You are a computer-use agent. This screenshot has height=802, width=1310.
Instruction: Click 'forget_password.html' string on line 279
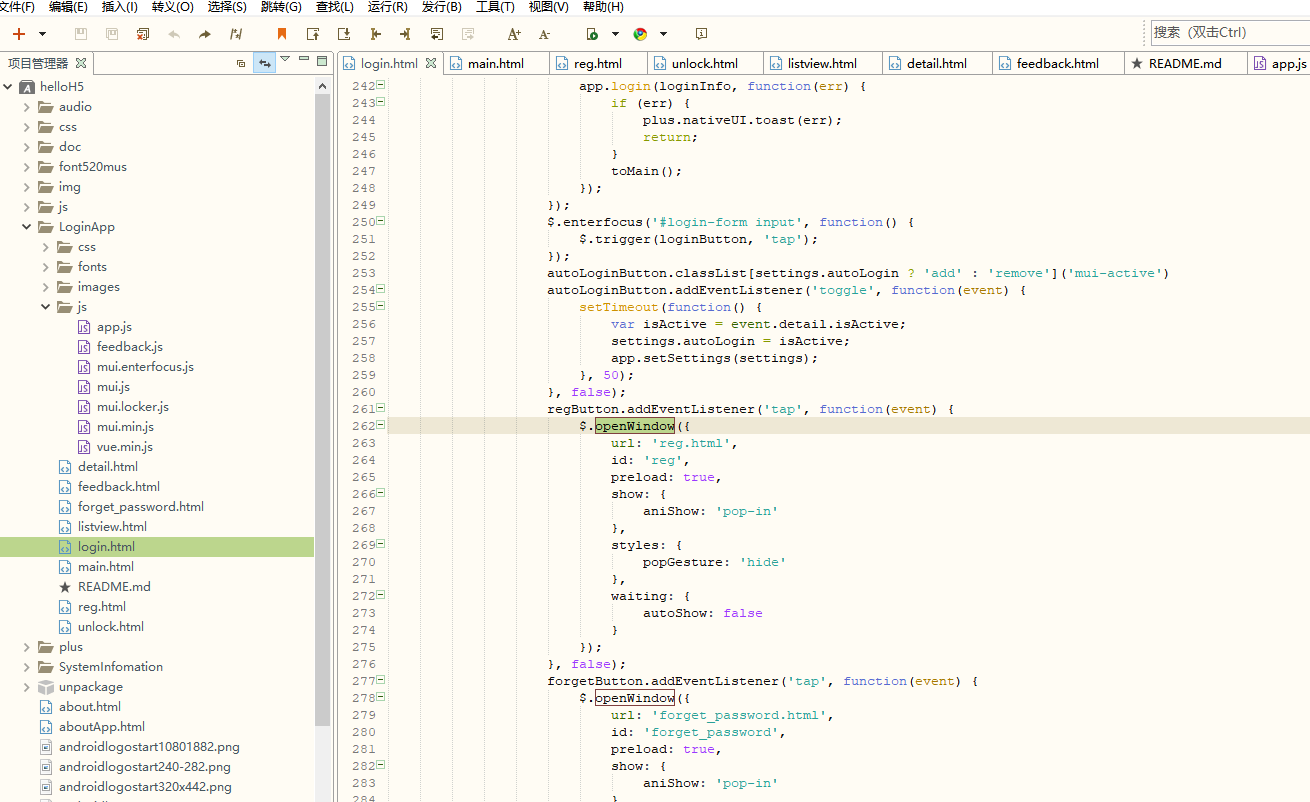[739, 715]
